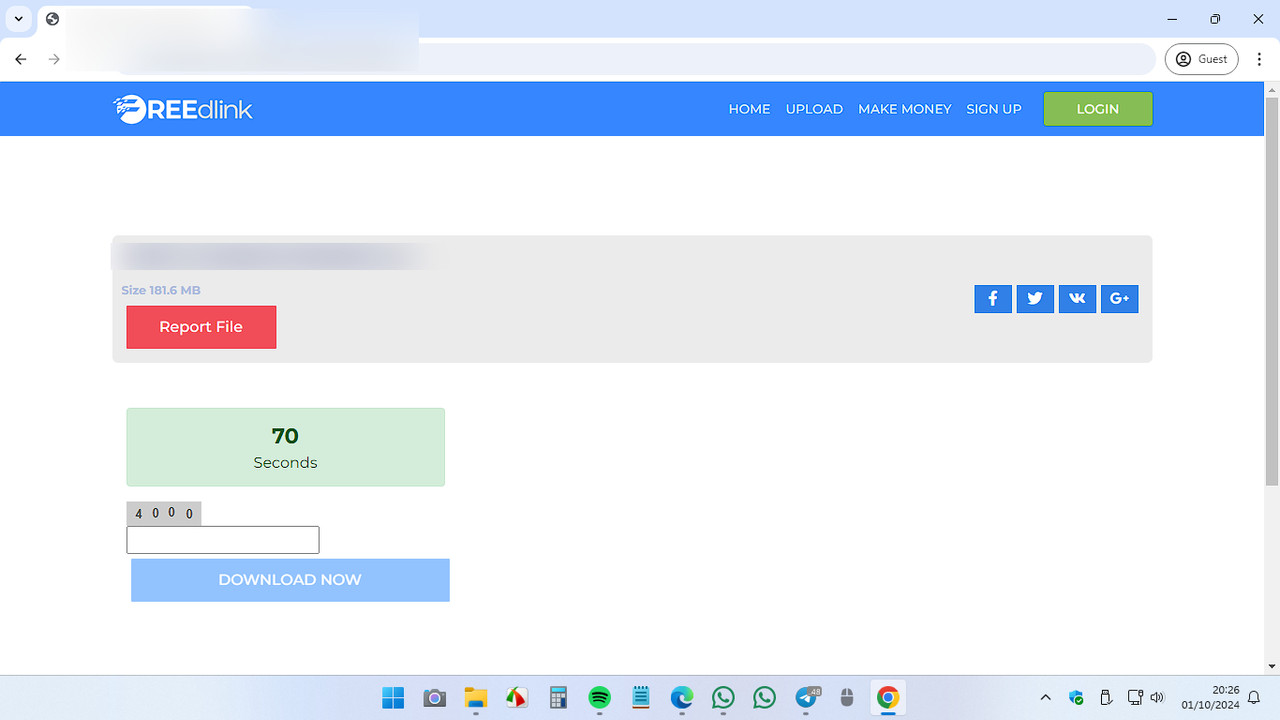Screen dimensions: 1280x720
Task: Click the DOWNLOAD NOW button
Action: pos(290,580)
